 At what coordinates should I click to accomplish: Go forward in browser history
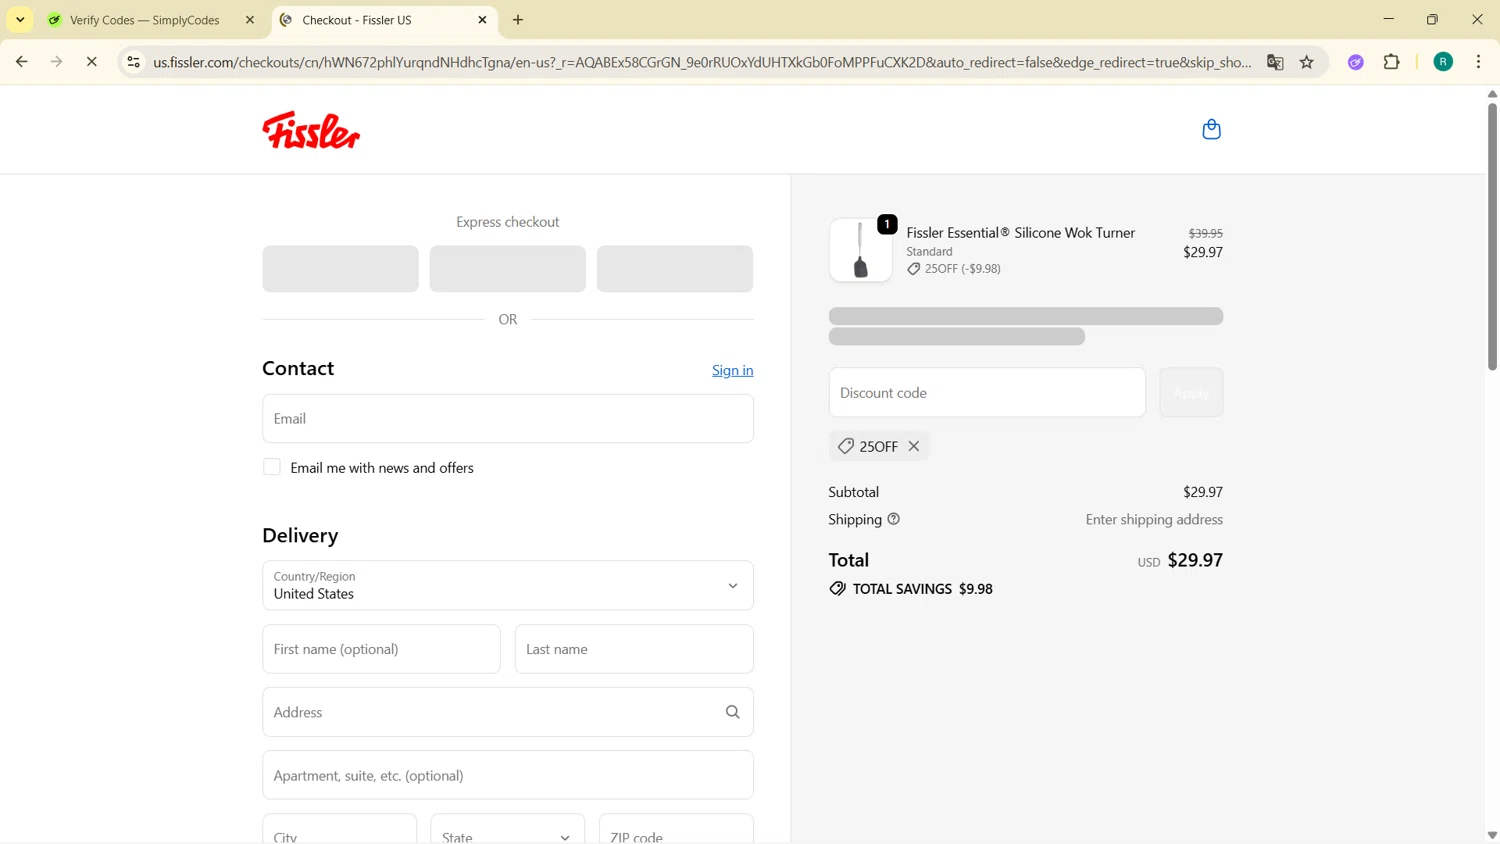57,62
